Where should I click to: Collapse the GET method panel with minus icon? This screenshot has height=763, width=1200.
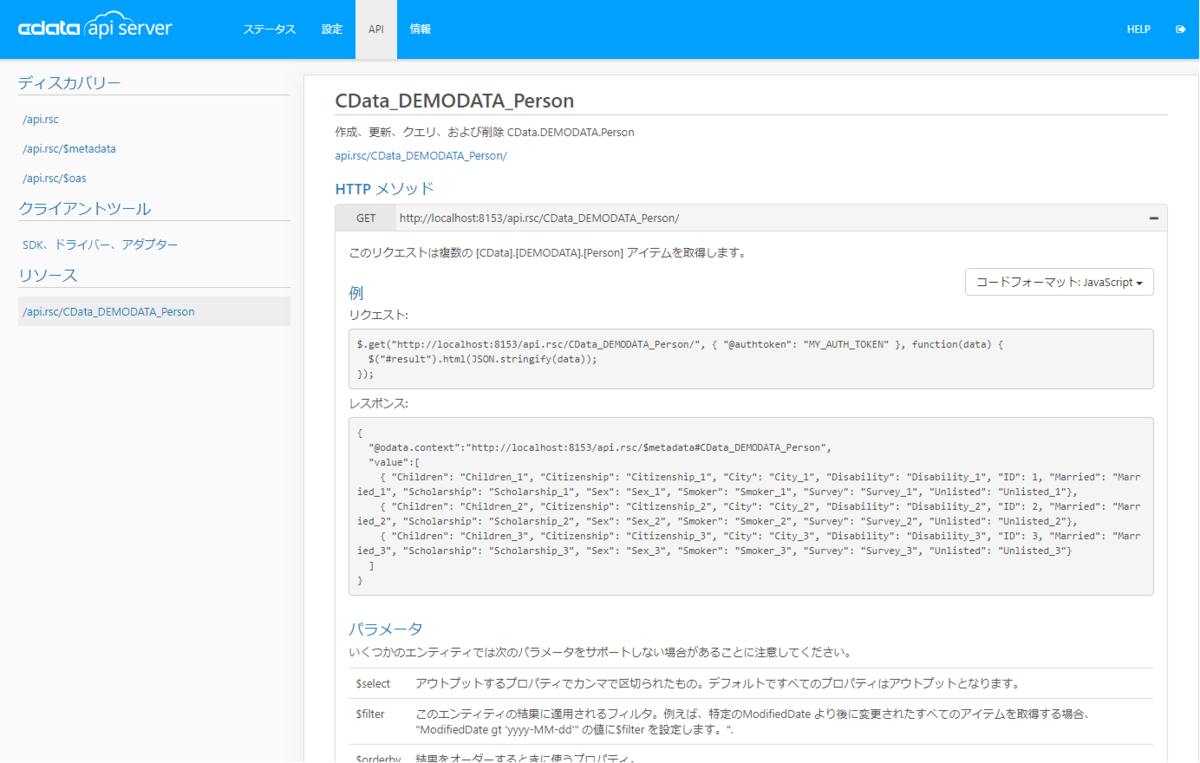pyautogui.click(x=1153, y=218)
